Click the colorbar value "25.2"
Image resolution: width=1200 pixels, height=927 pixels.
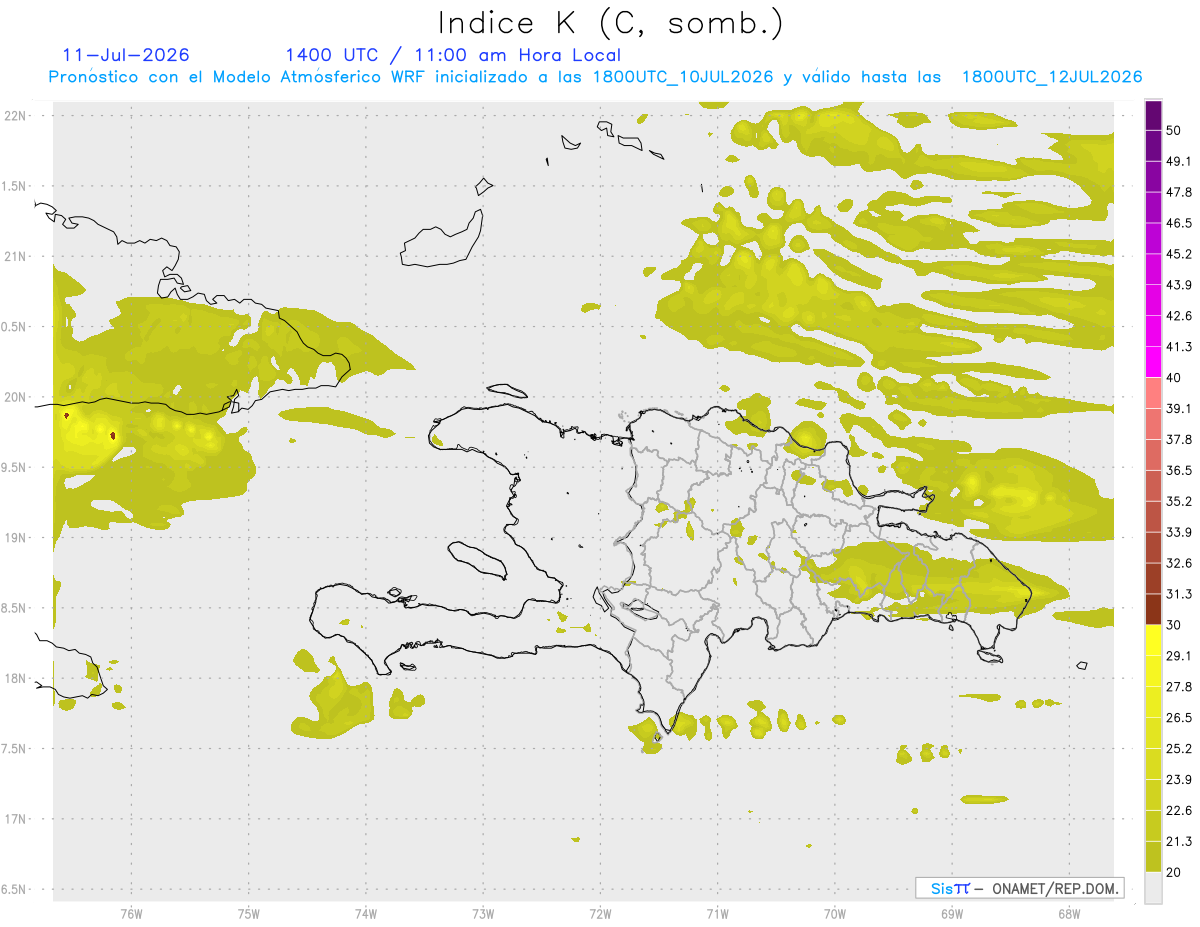click(1180, 749)
